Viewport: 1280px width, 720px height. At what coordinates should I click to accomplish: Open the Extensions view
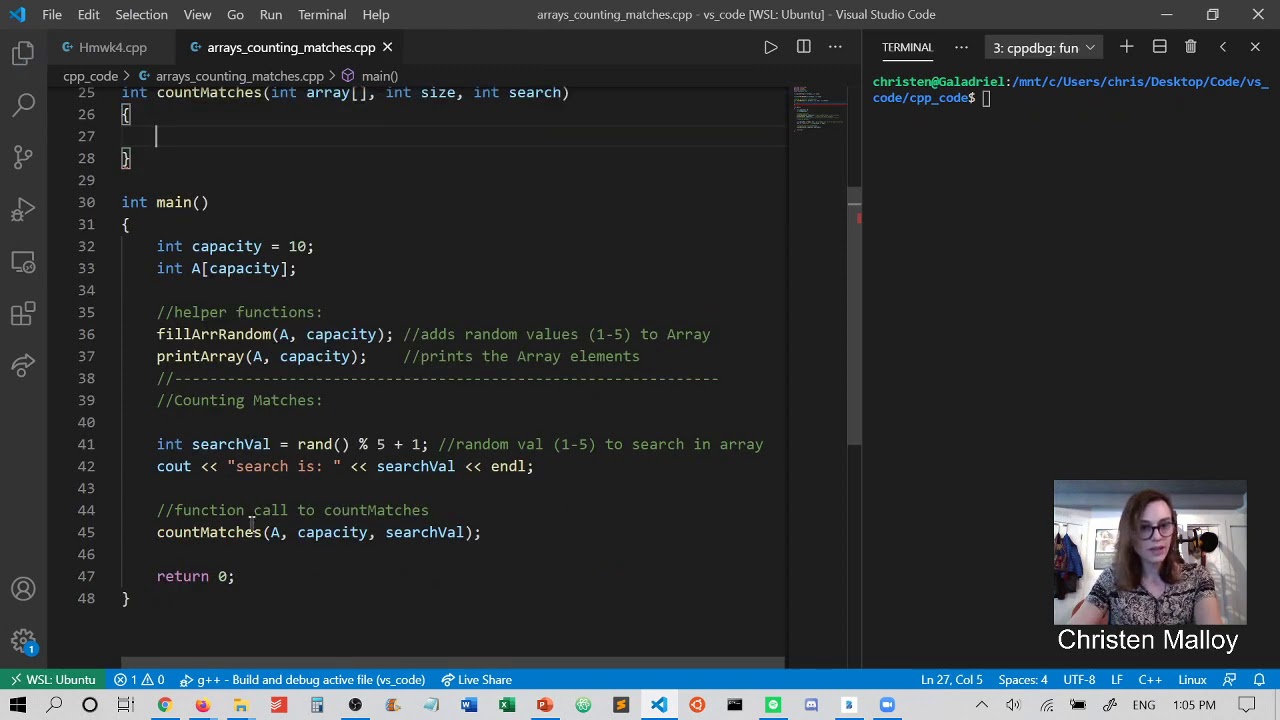(24, 314)
